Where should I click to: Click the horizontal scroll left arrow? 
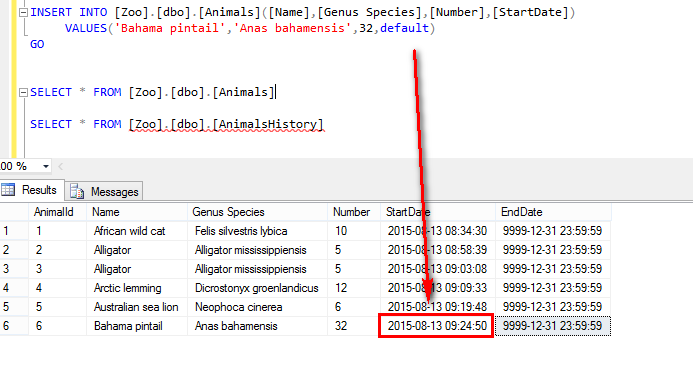pos(61,167)
